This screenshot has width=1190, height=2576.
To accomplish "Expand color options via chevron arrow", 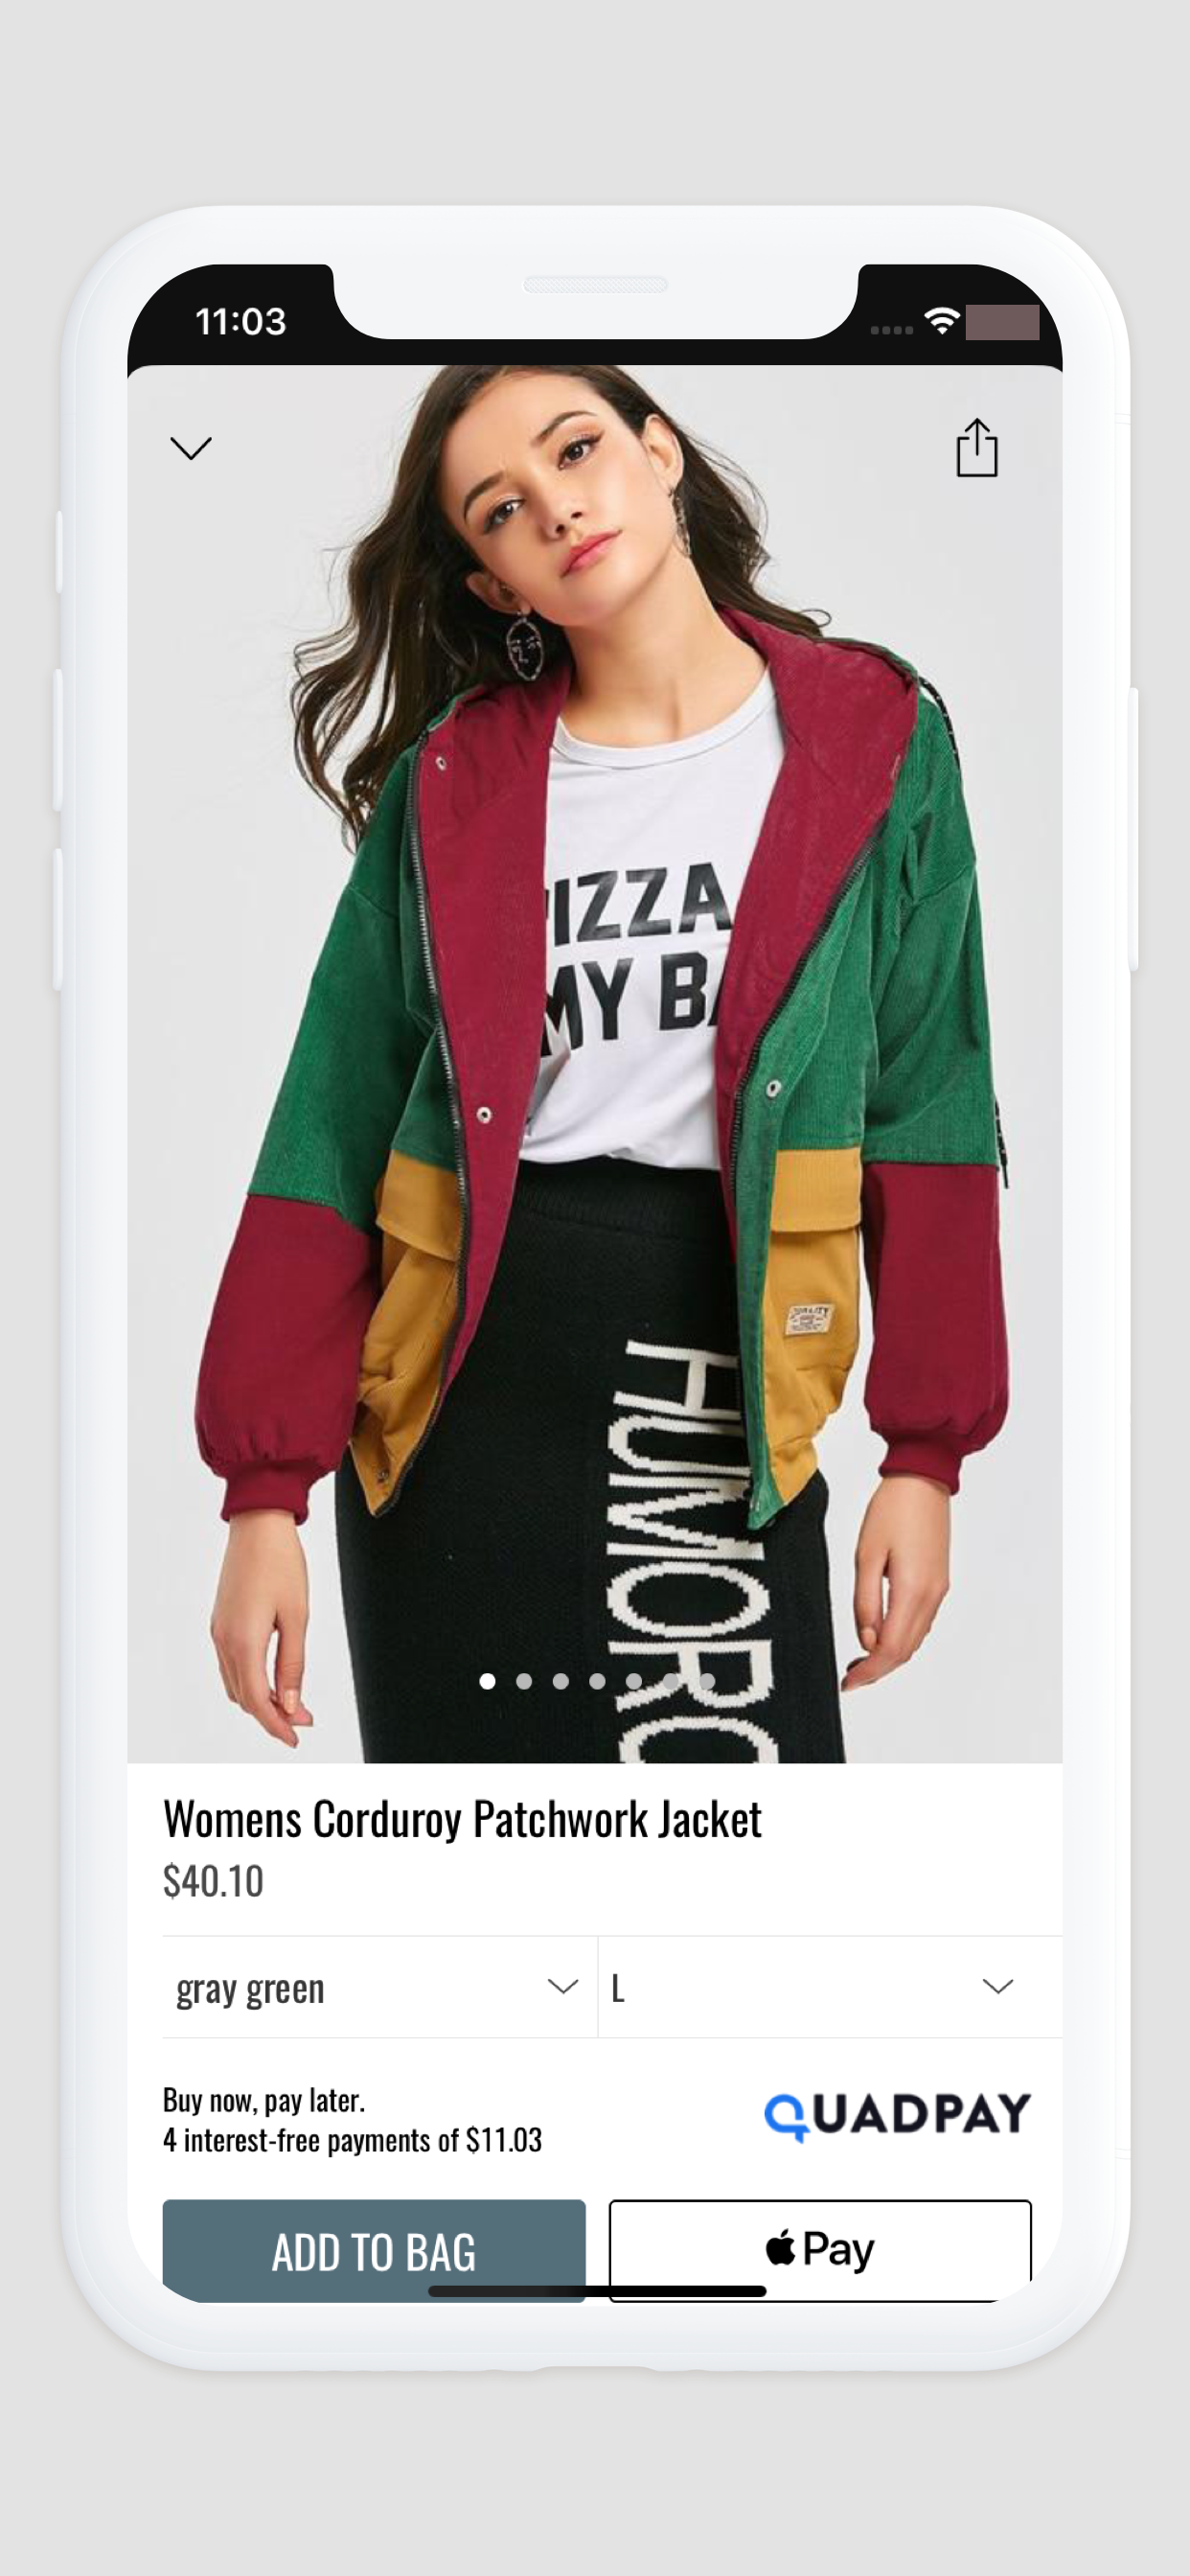I will pos(563,1986).
